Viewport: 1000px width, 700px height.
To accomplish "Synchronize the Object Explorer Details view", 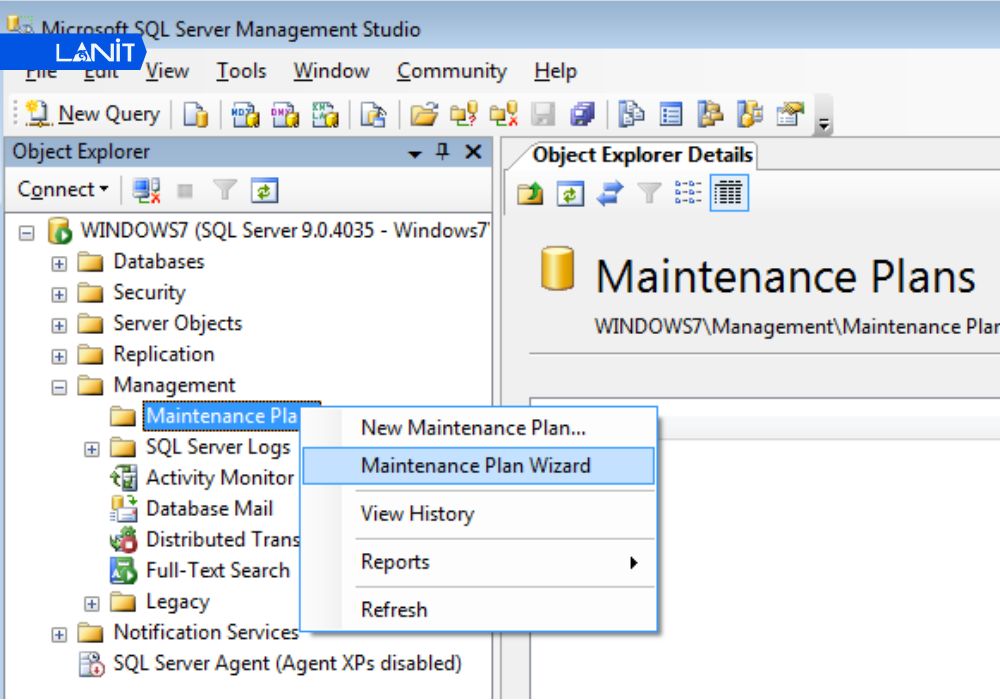I will (x=609, y=192).
